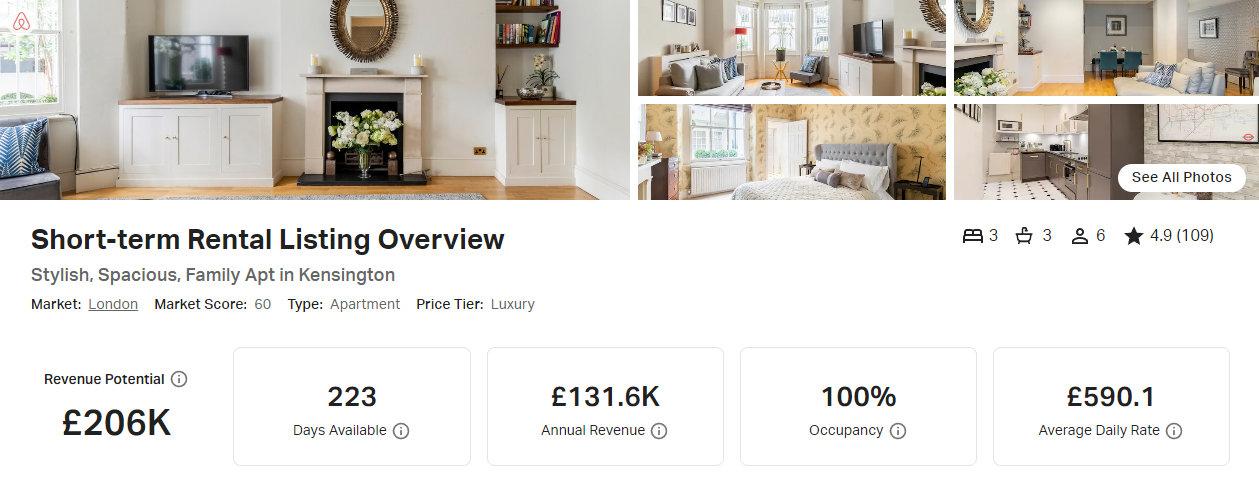The image size is (1259, 495).
Task: Select the £131.6K Annual Revenue card
Action: (x=605, y=406)
